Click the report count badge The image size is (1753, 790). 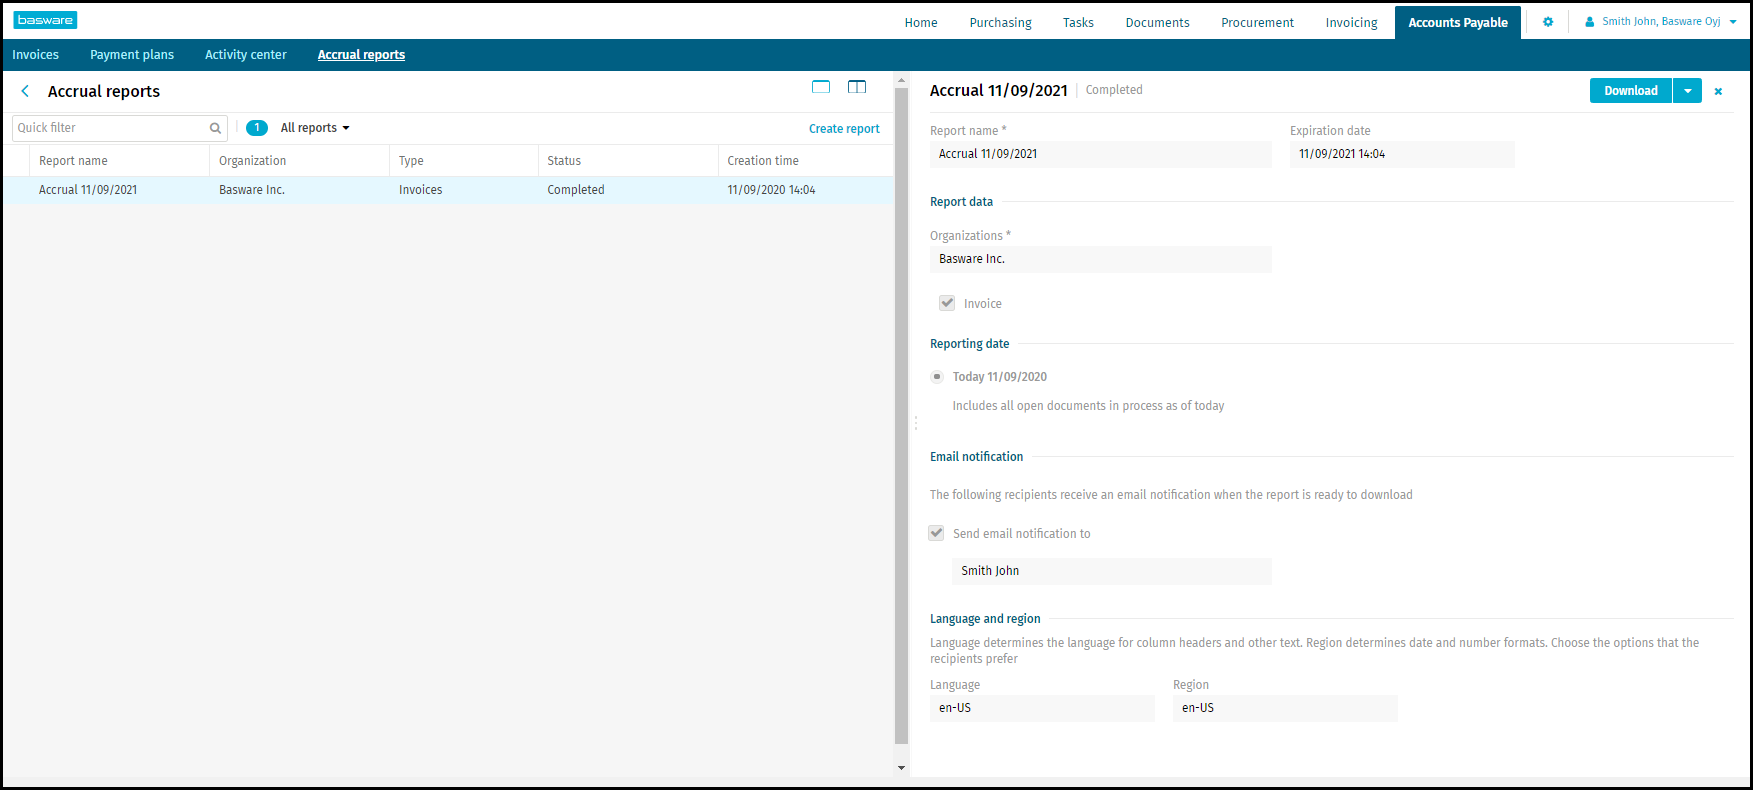[x=257, y=128]
